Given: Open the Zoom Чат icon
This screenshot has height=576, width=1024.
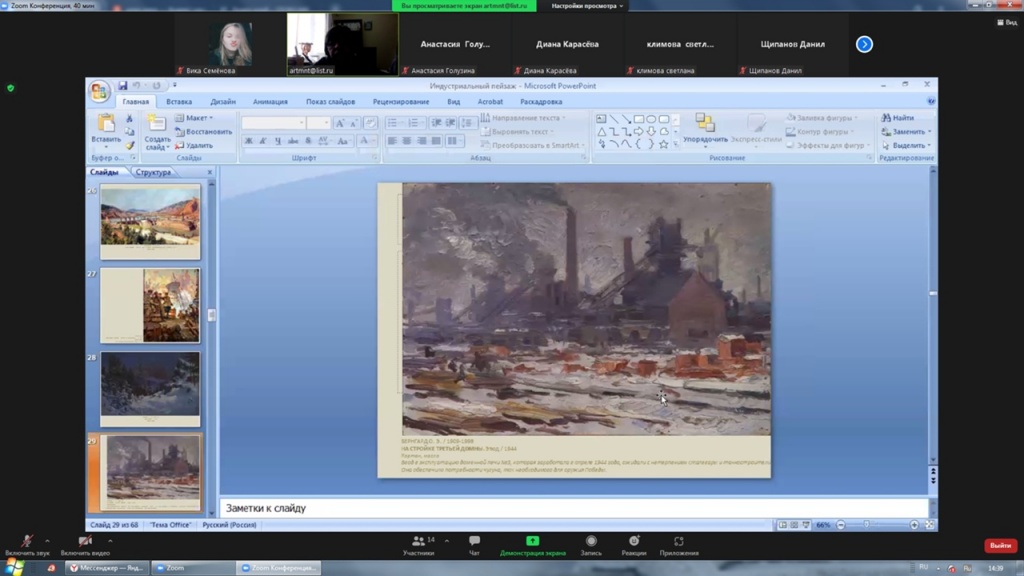Looking at the screenshot, I should 474,542.
